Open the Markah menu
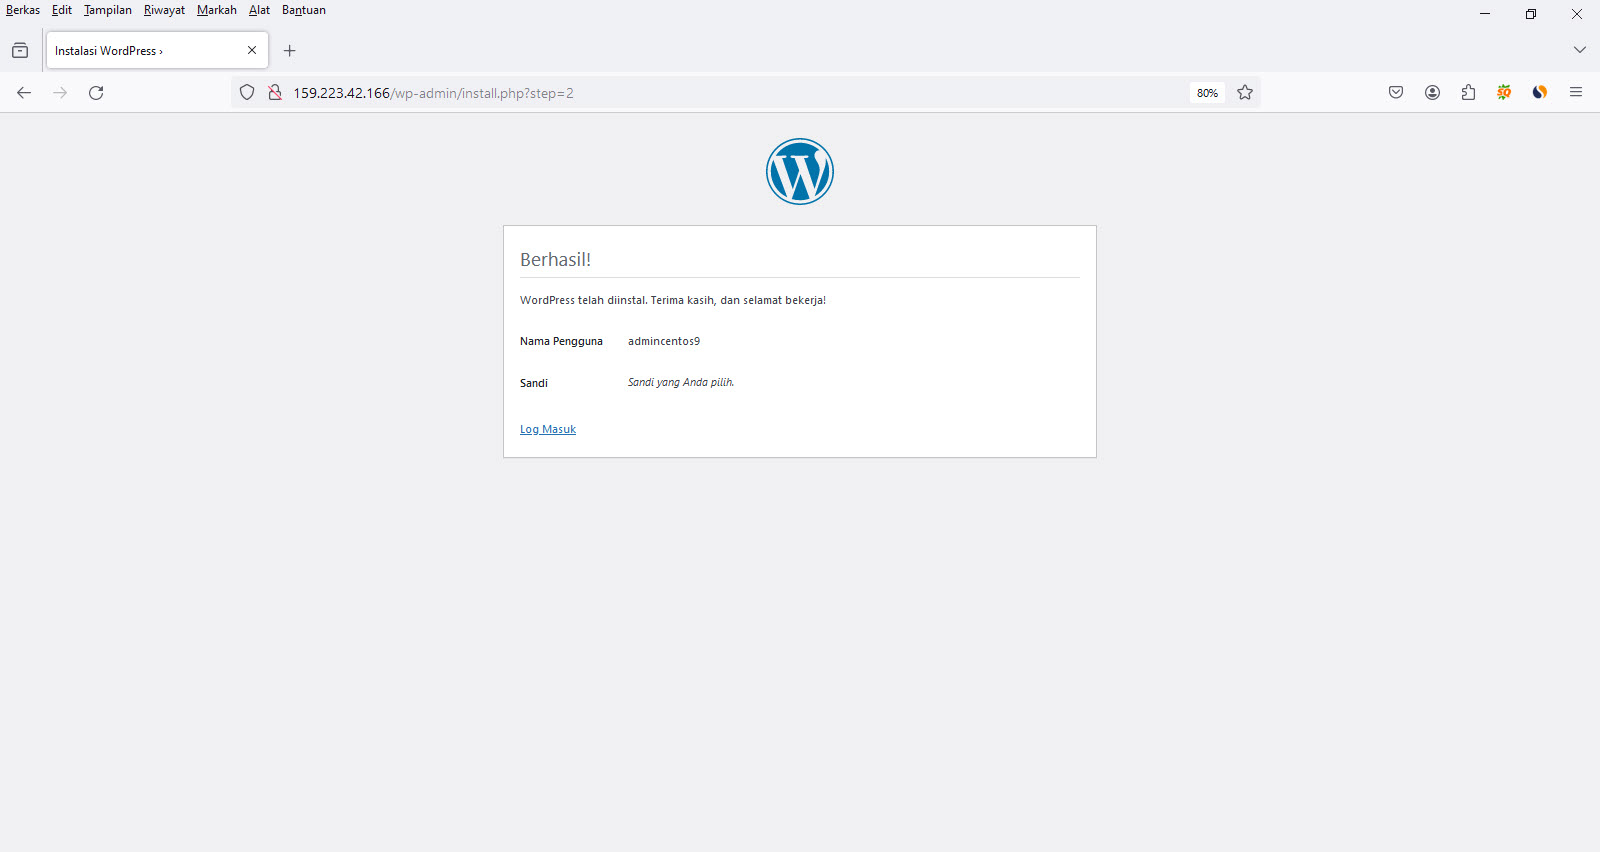The width and height of the screenshot is (1600, 852). 217,10
